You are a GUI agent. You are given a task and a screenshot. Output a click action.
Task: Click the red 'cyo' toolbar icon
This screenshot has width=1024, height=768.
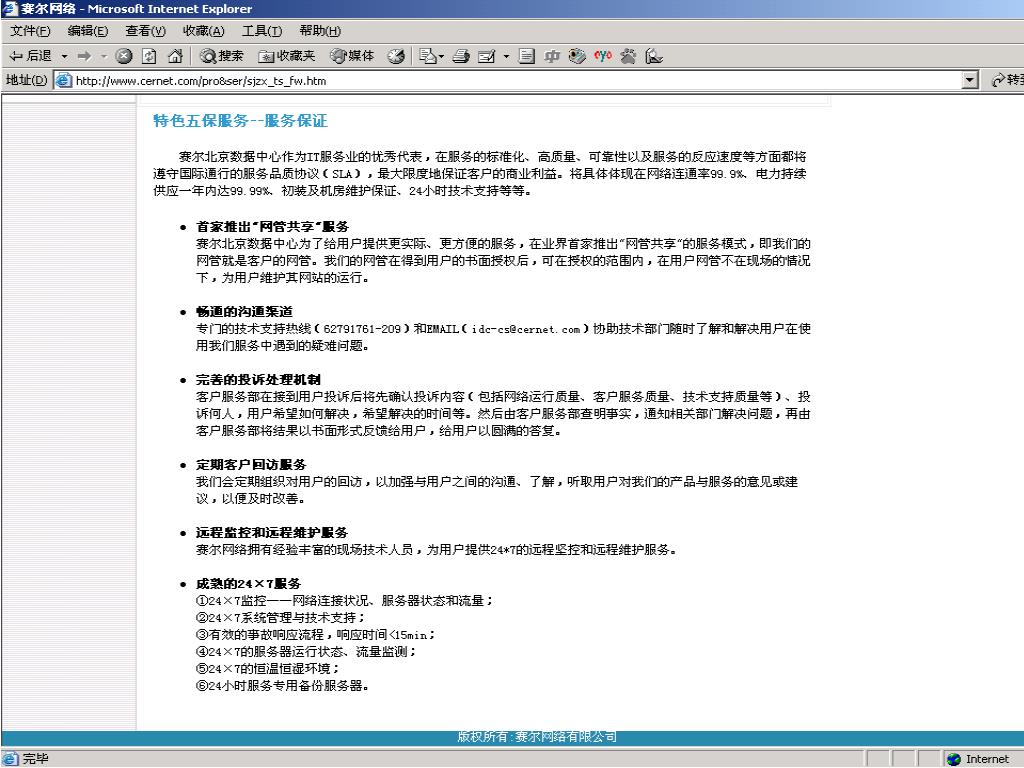(602, 56)
